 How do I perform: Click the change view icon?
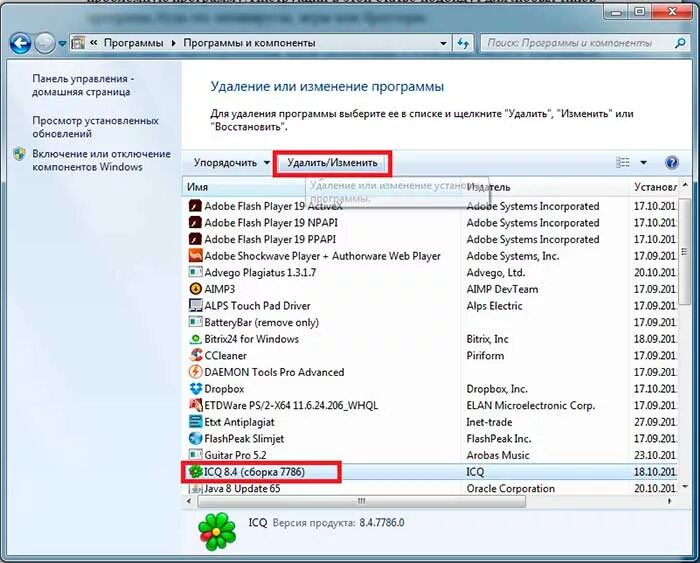pos(623,163)
